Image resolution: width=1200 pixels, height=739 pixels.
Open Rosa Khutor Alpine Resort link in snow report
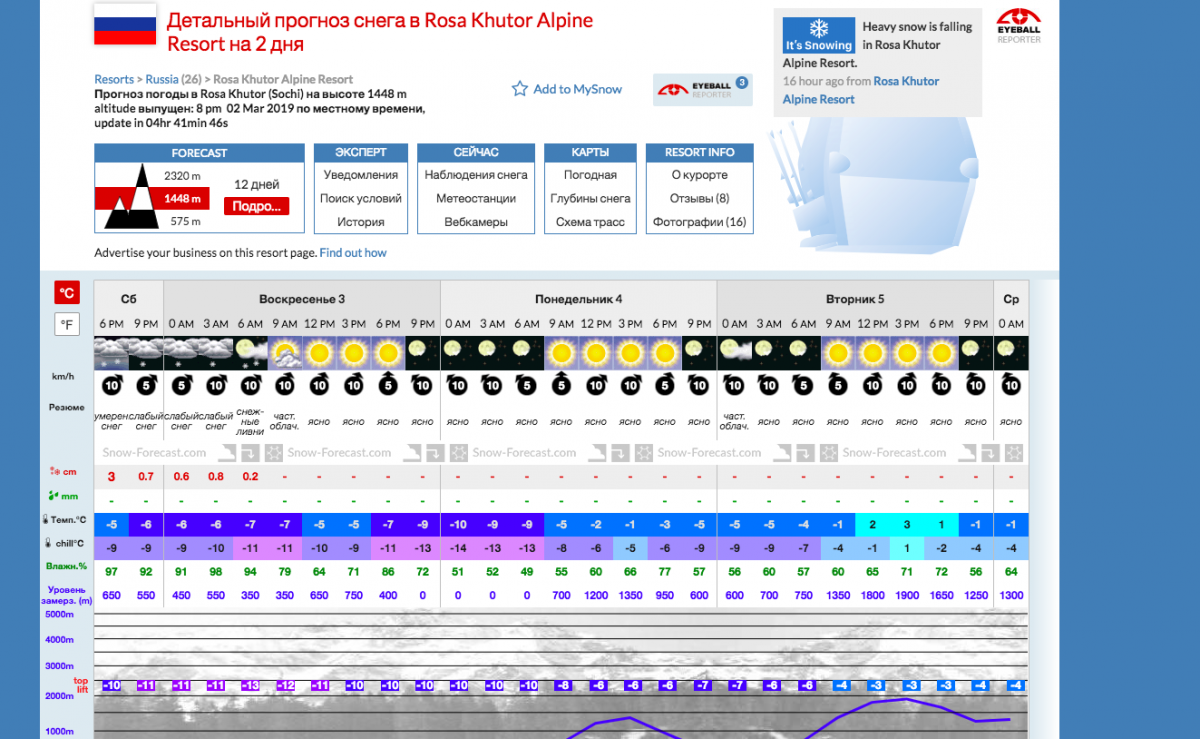tap(861, 90)
